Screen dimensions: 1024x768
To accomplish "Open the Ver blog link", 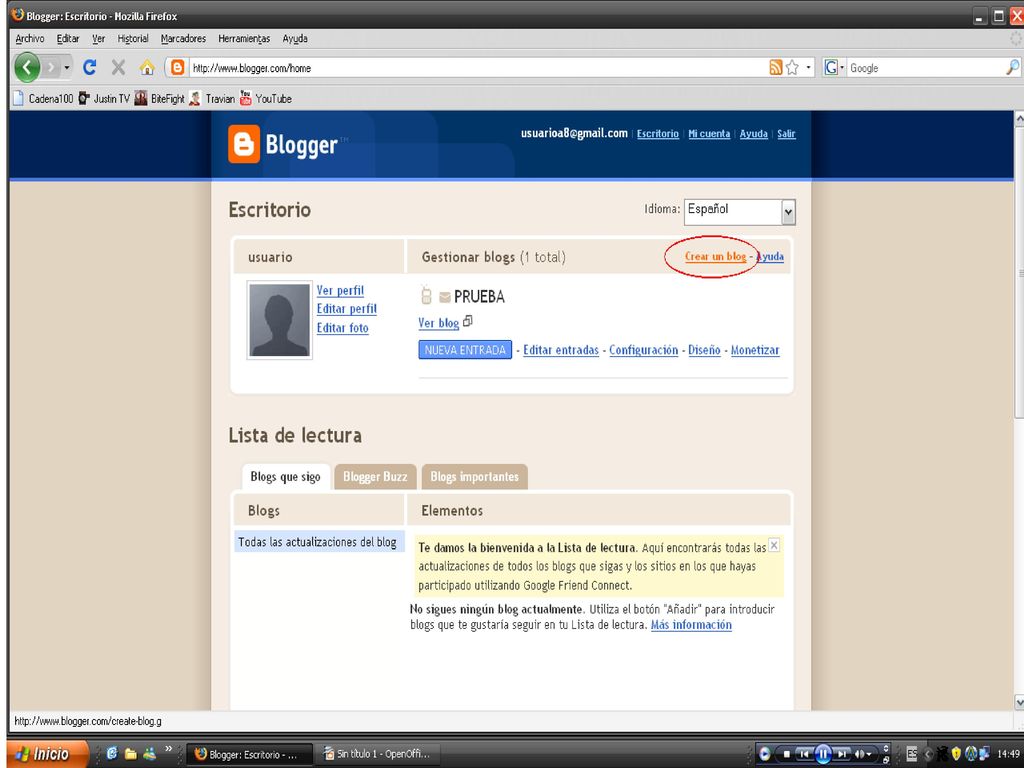I will pos(438,323).
